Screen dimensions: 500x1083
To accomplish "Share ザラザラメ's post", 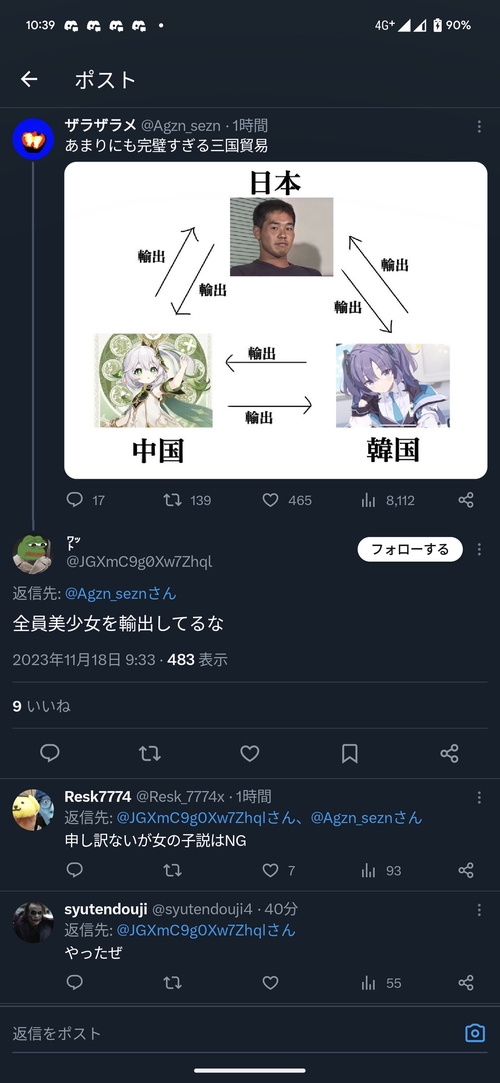I will point(466,500).
